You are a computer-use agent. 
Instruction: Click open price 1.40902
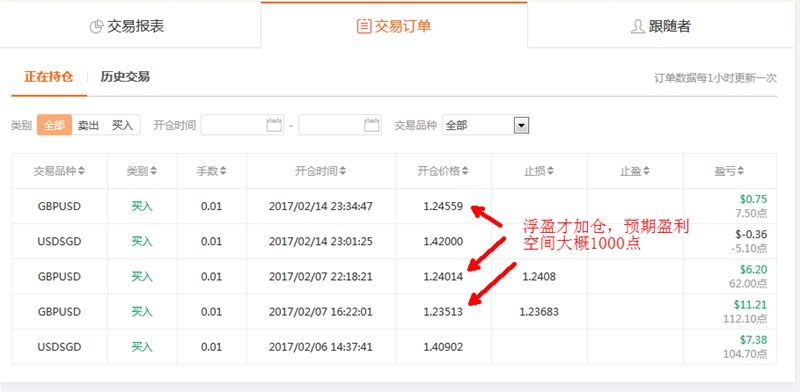coord(443,347)
